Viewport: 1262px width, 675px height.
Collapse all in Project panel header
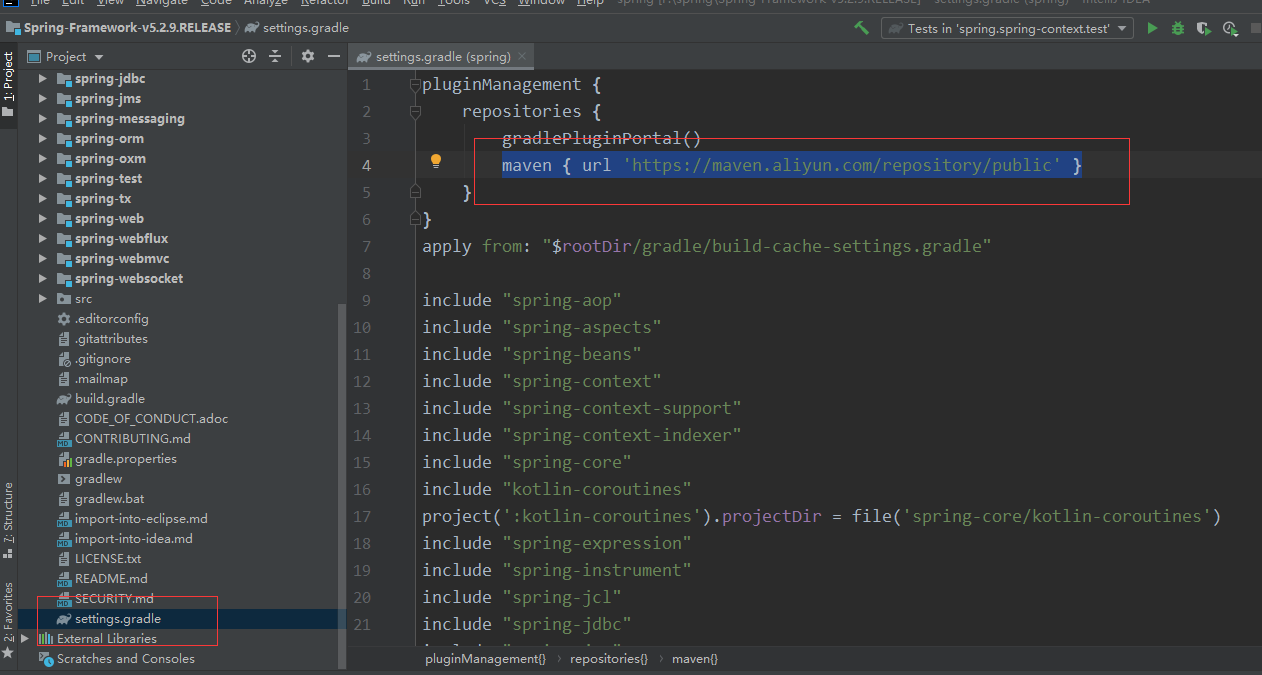click(275, 57)
